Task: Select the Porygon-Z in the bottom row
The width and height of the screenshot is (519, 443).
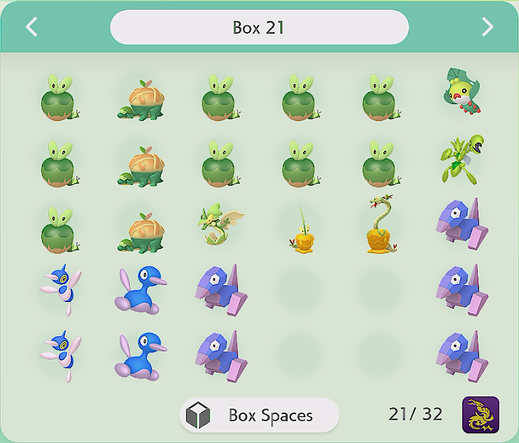Action: 61,356
